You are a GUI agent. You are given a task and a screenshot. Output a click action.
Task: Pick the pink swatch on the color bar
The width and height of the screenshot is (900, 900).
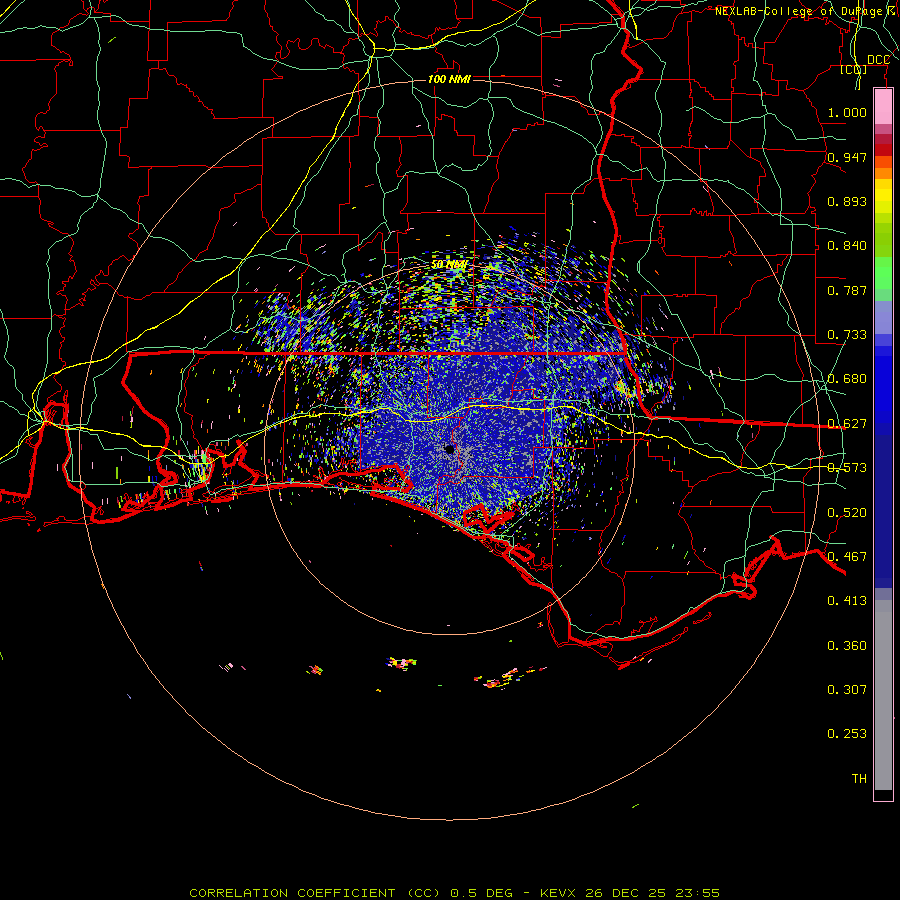[883, 107]
